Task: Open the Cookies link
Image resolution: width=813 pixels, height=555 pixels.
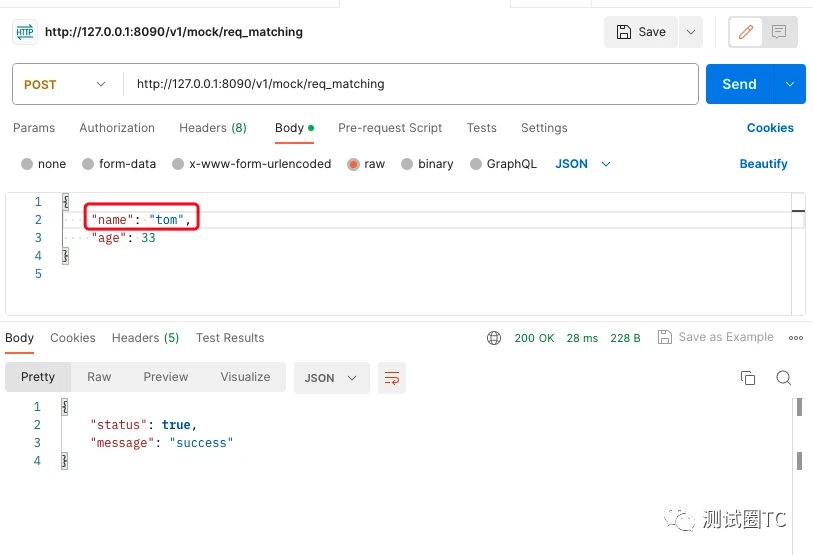Action: 770,128
